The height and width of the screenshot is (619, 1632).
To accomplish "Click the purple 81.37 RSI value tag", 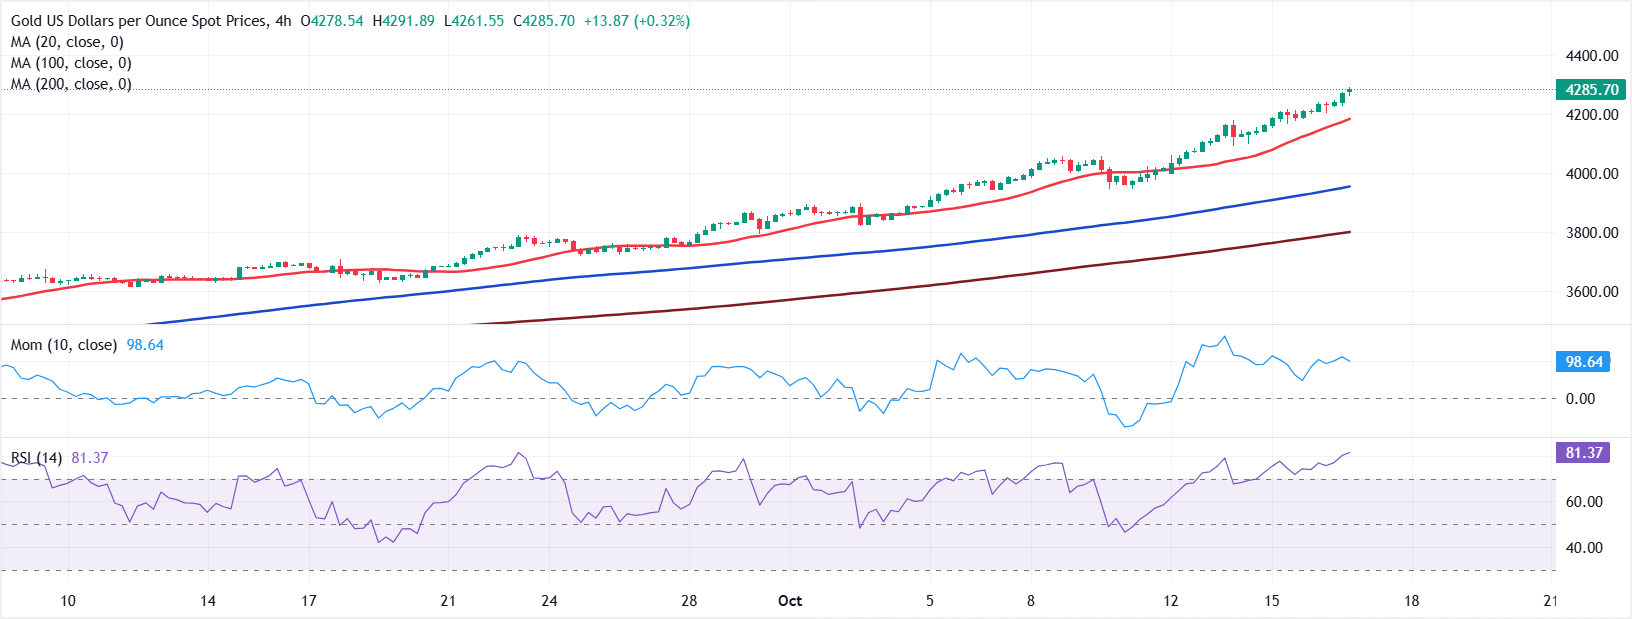I will click(x=1583, y=453).
